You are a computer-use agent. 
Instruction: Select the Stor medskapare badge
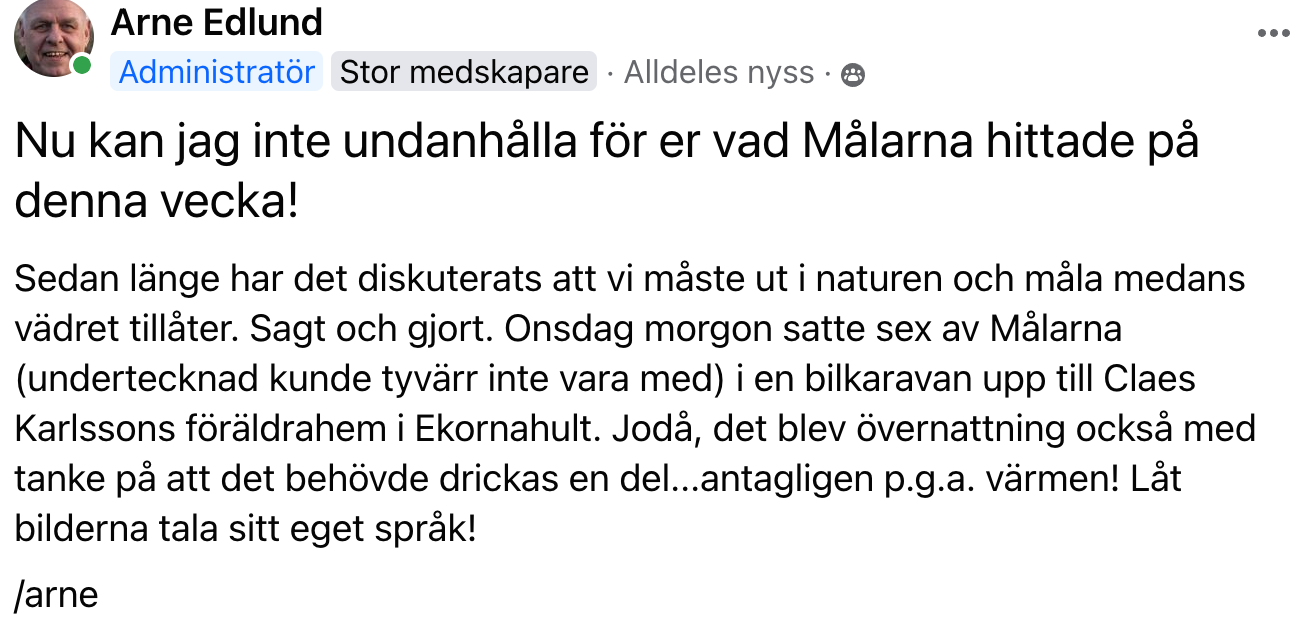pyautogui.click(x=464, y=72)
